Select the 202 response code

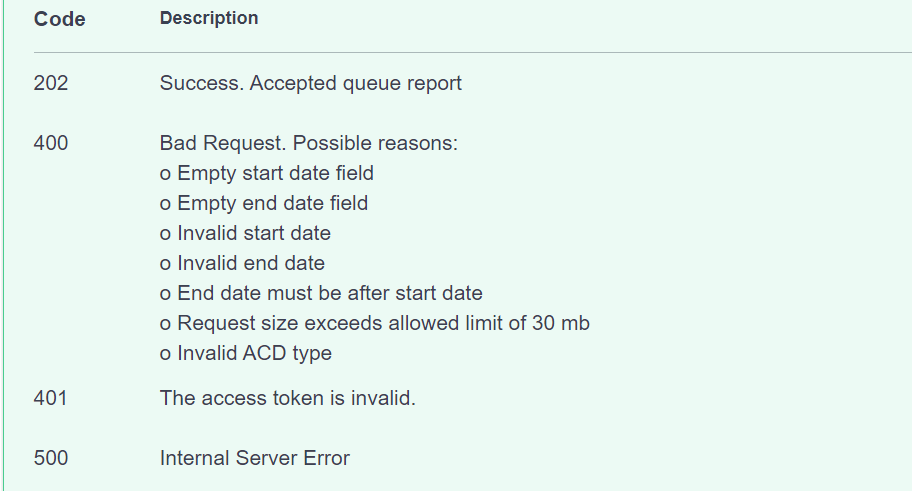pyautogui.click(x=51, y=83)
